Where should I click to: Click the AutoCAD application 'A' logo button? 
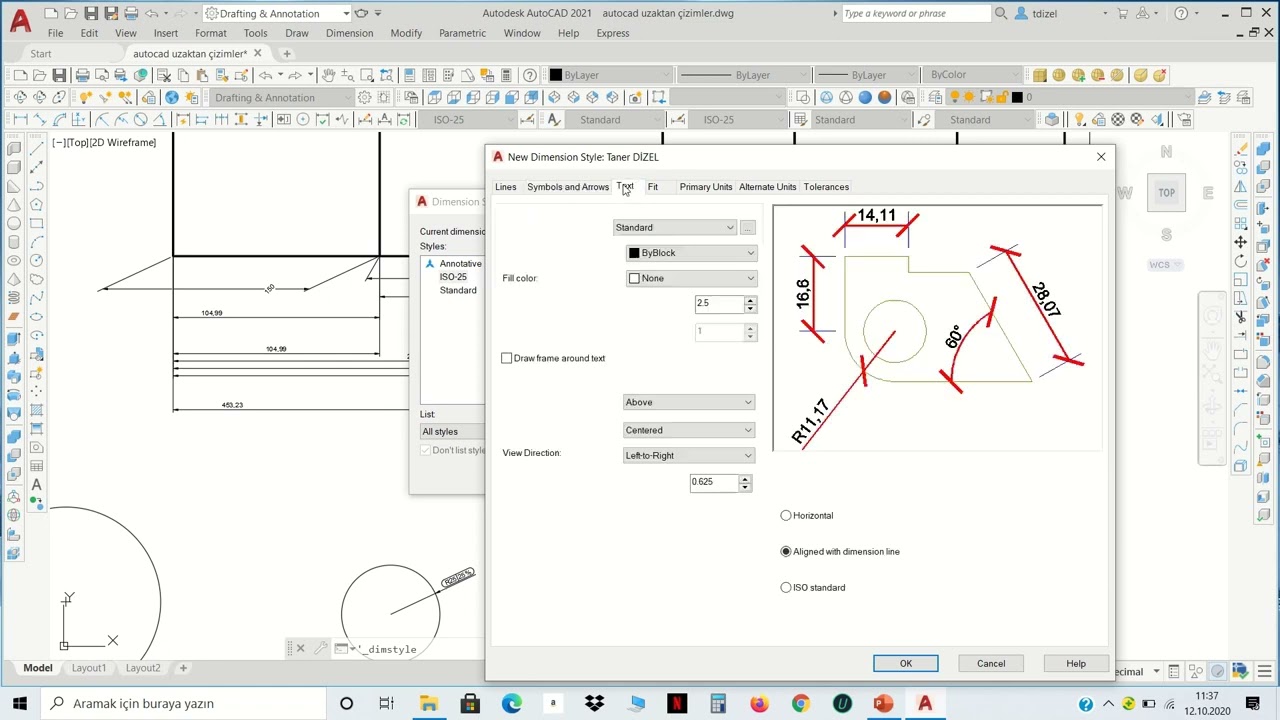pyautogui.click(x=20, y=19)
